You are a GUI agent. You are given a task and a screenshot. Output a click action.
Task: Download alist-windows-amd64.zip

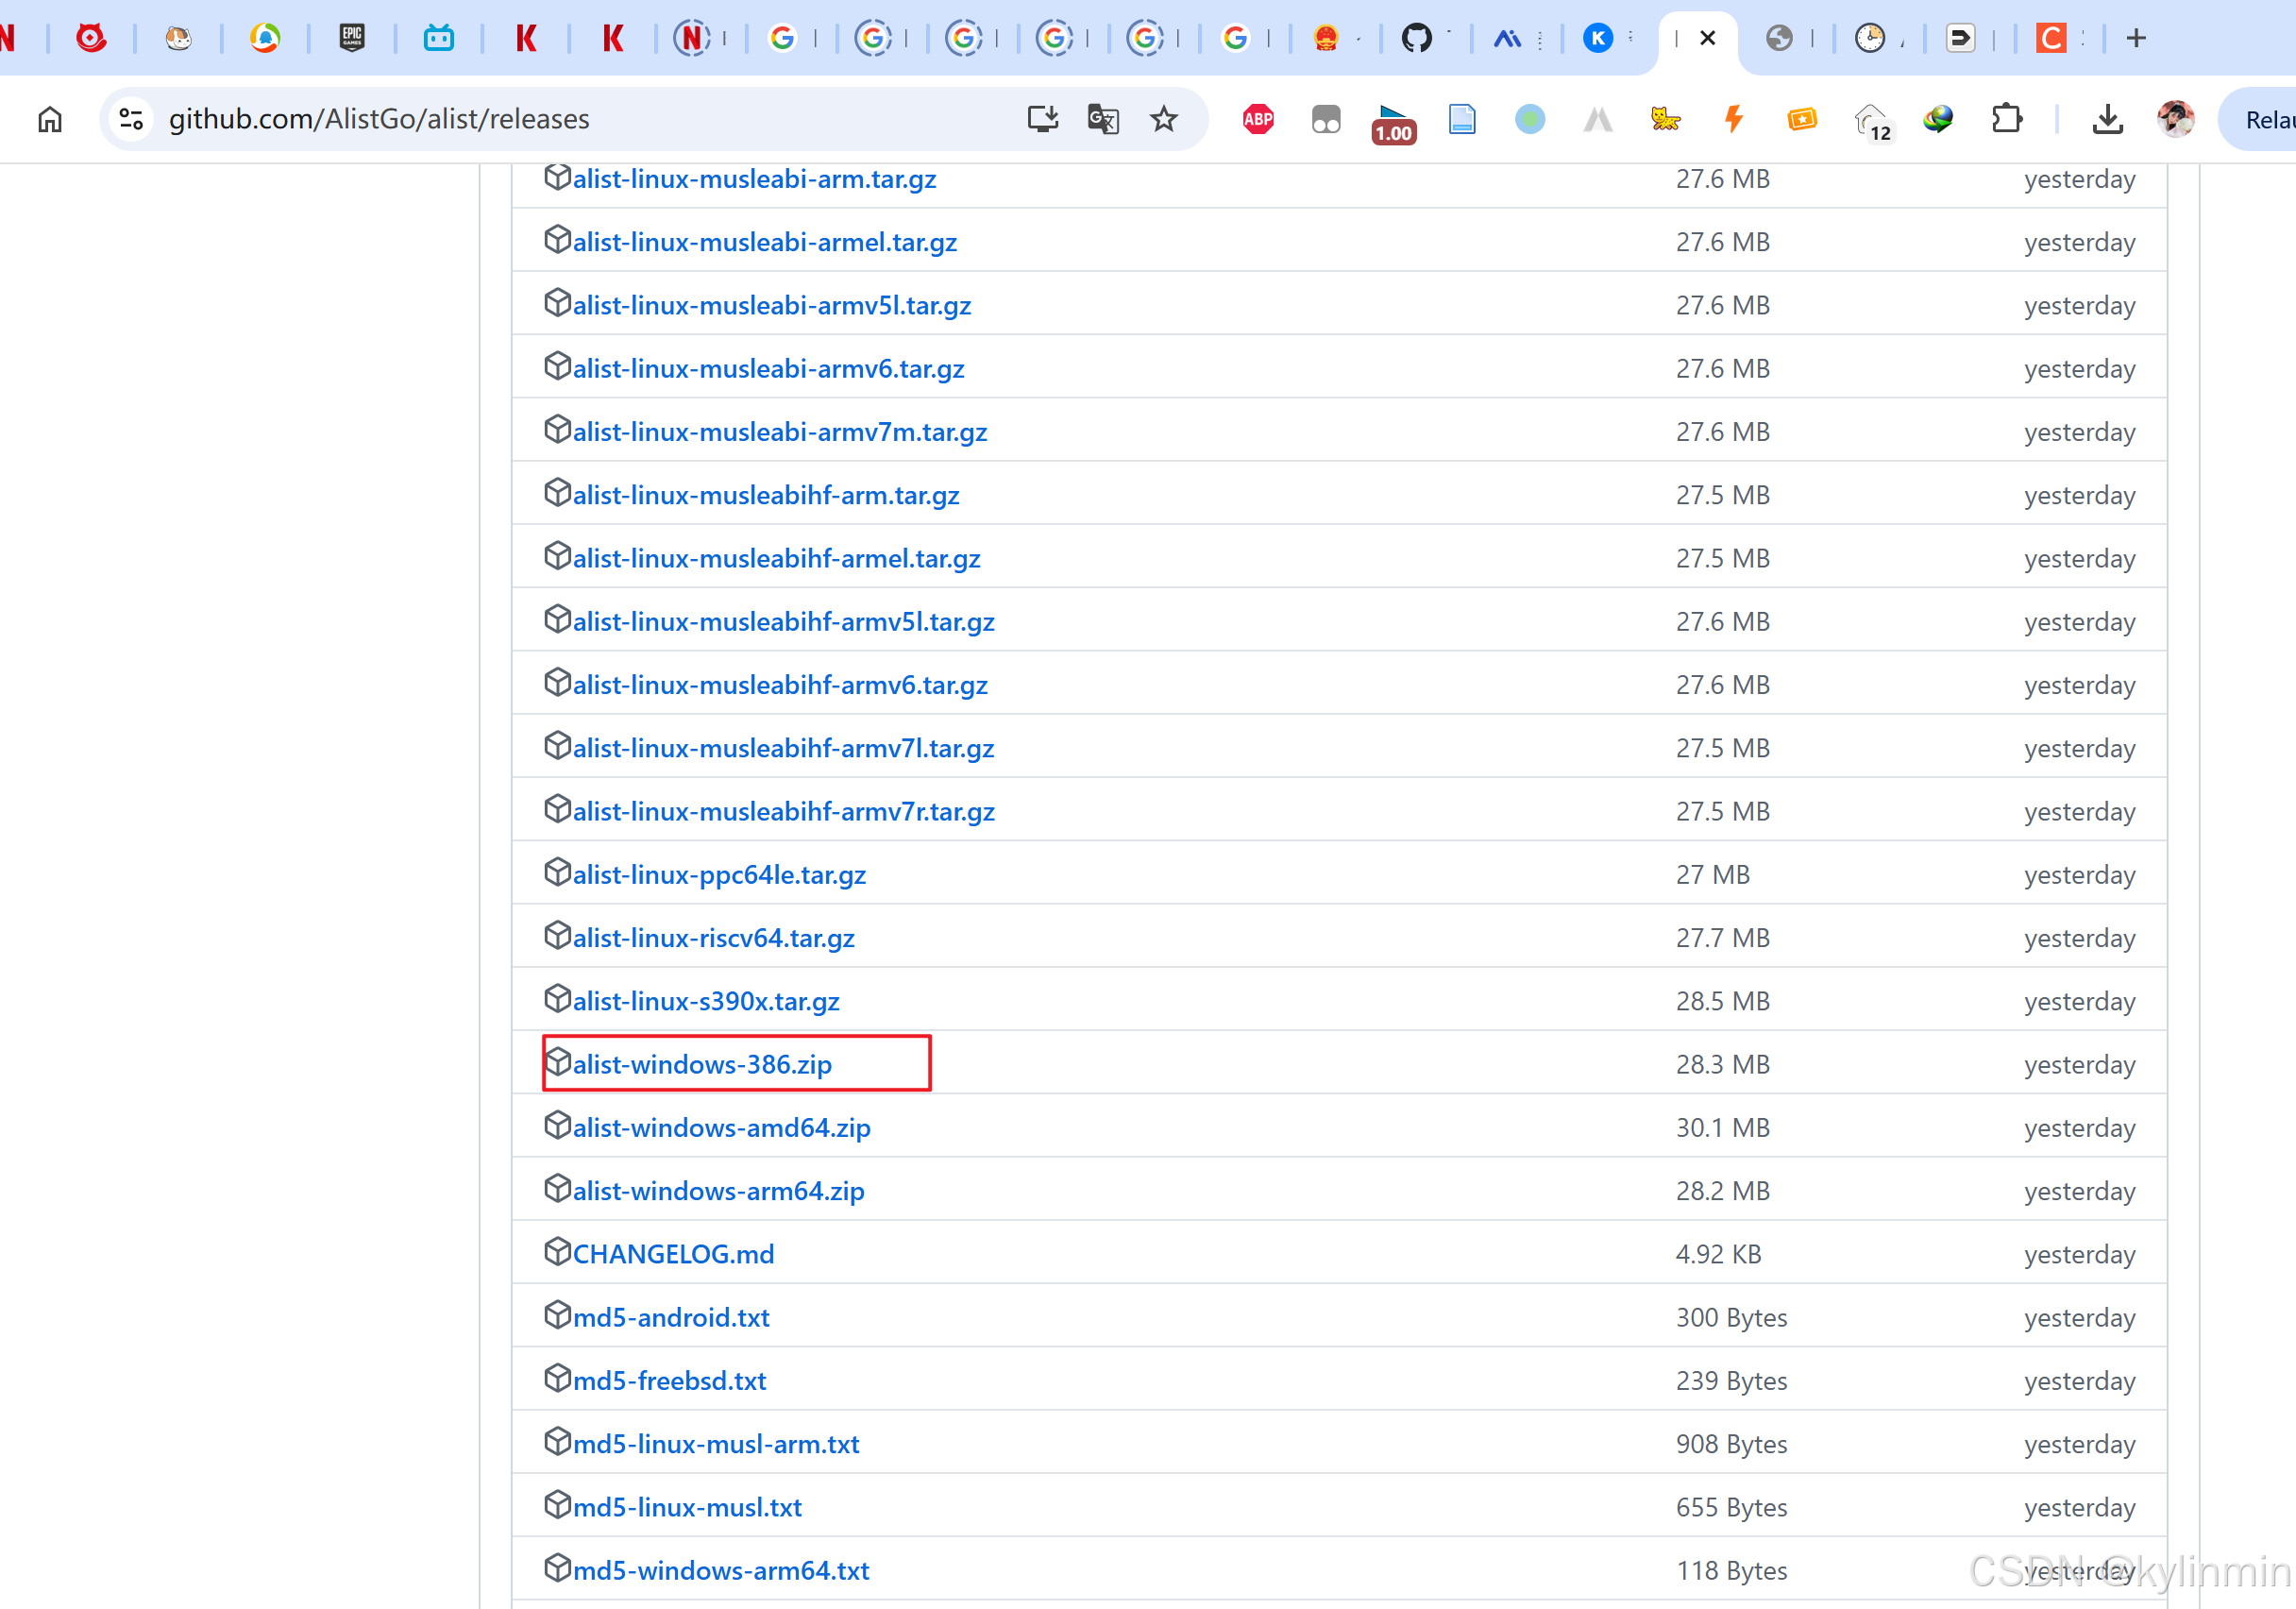tap(721, 1127)
